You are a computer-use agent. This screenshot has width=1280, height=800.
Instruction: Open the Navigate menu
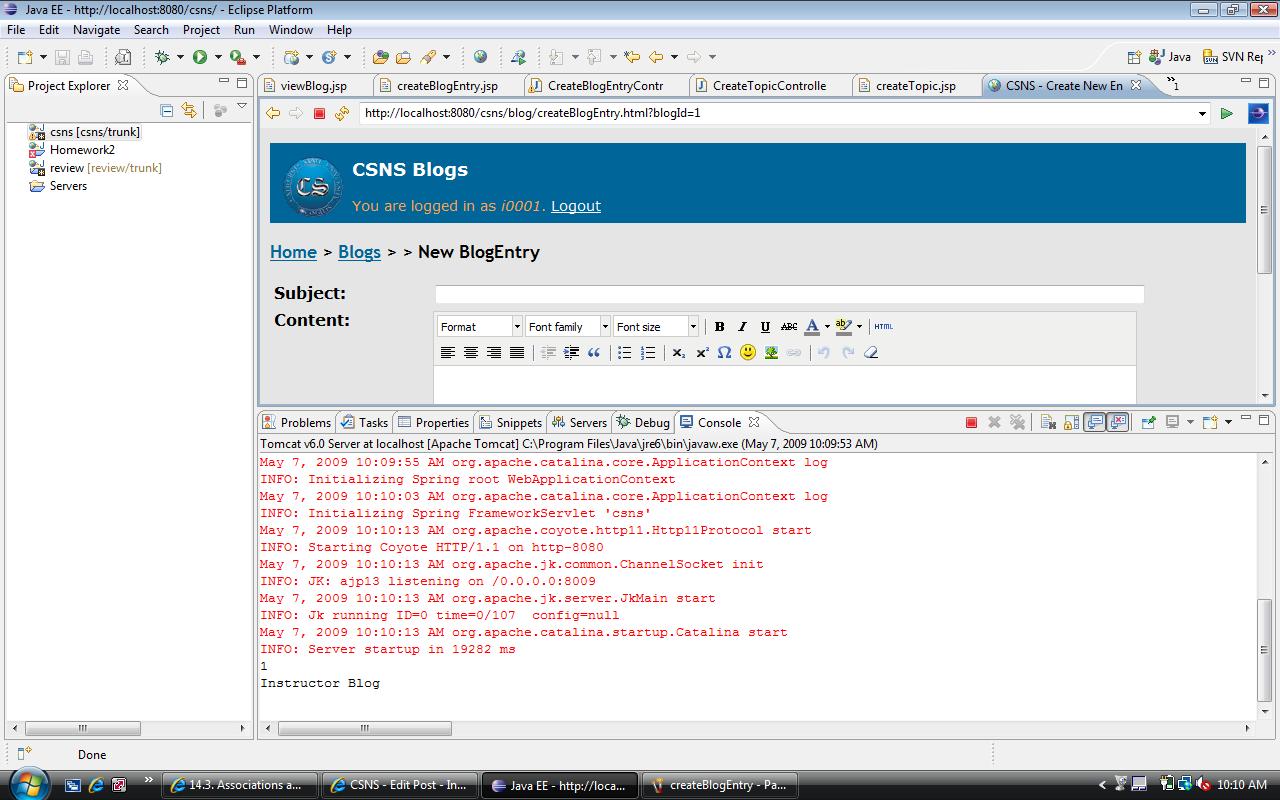[x=96, y=30]
